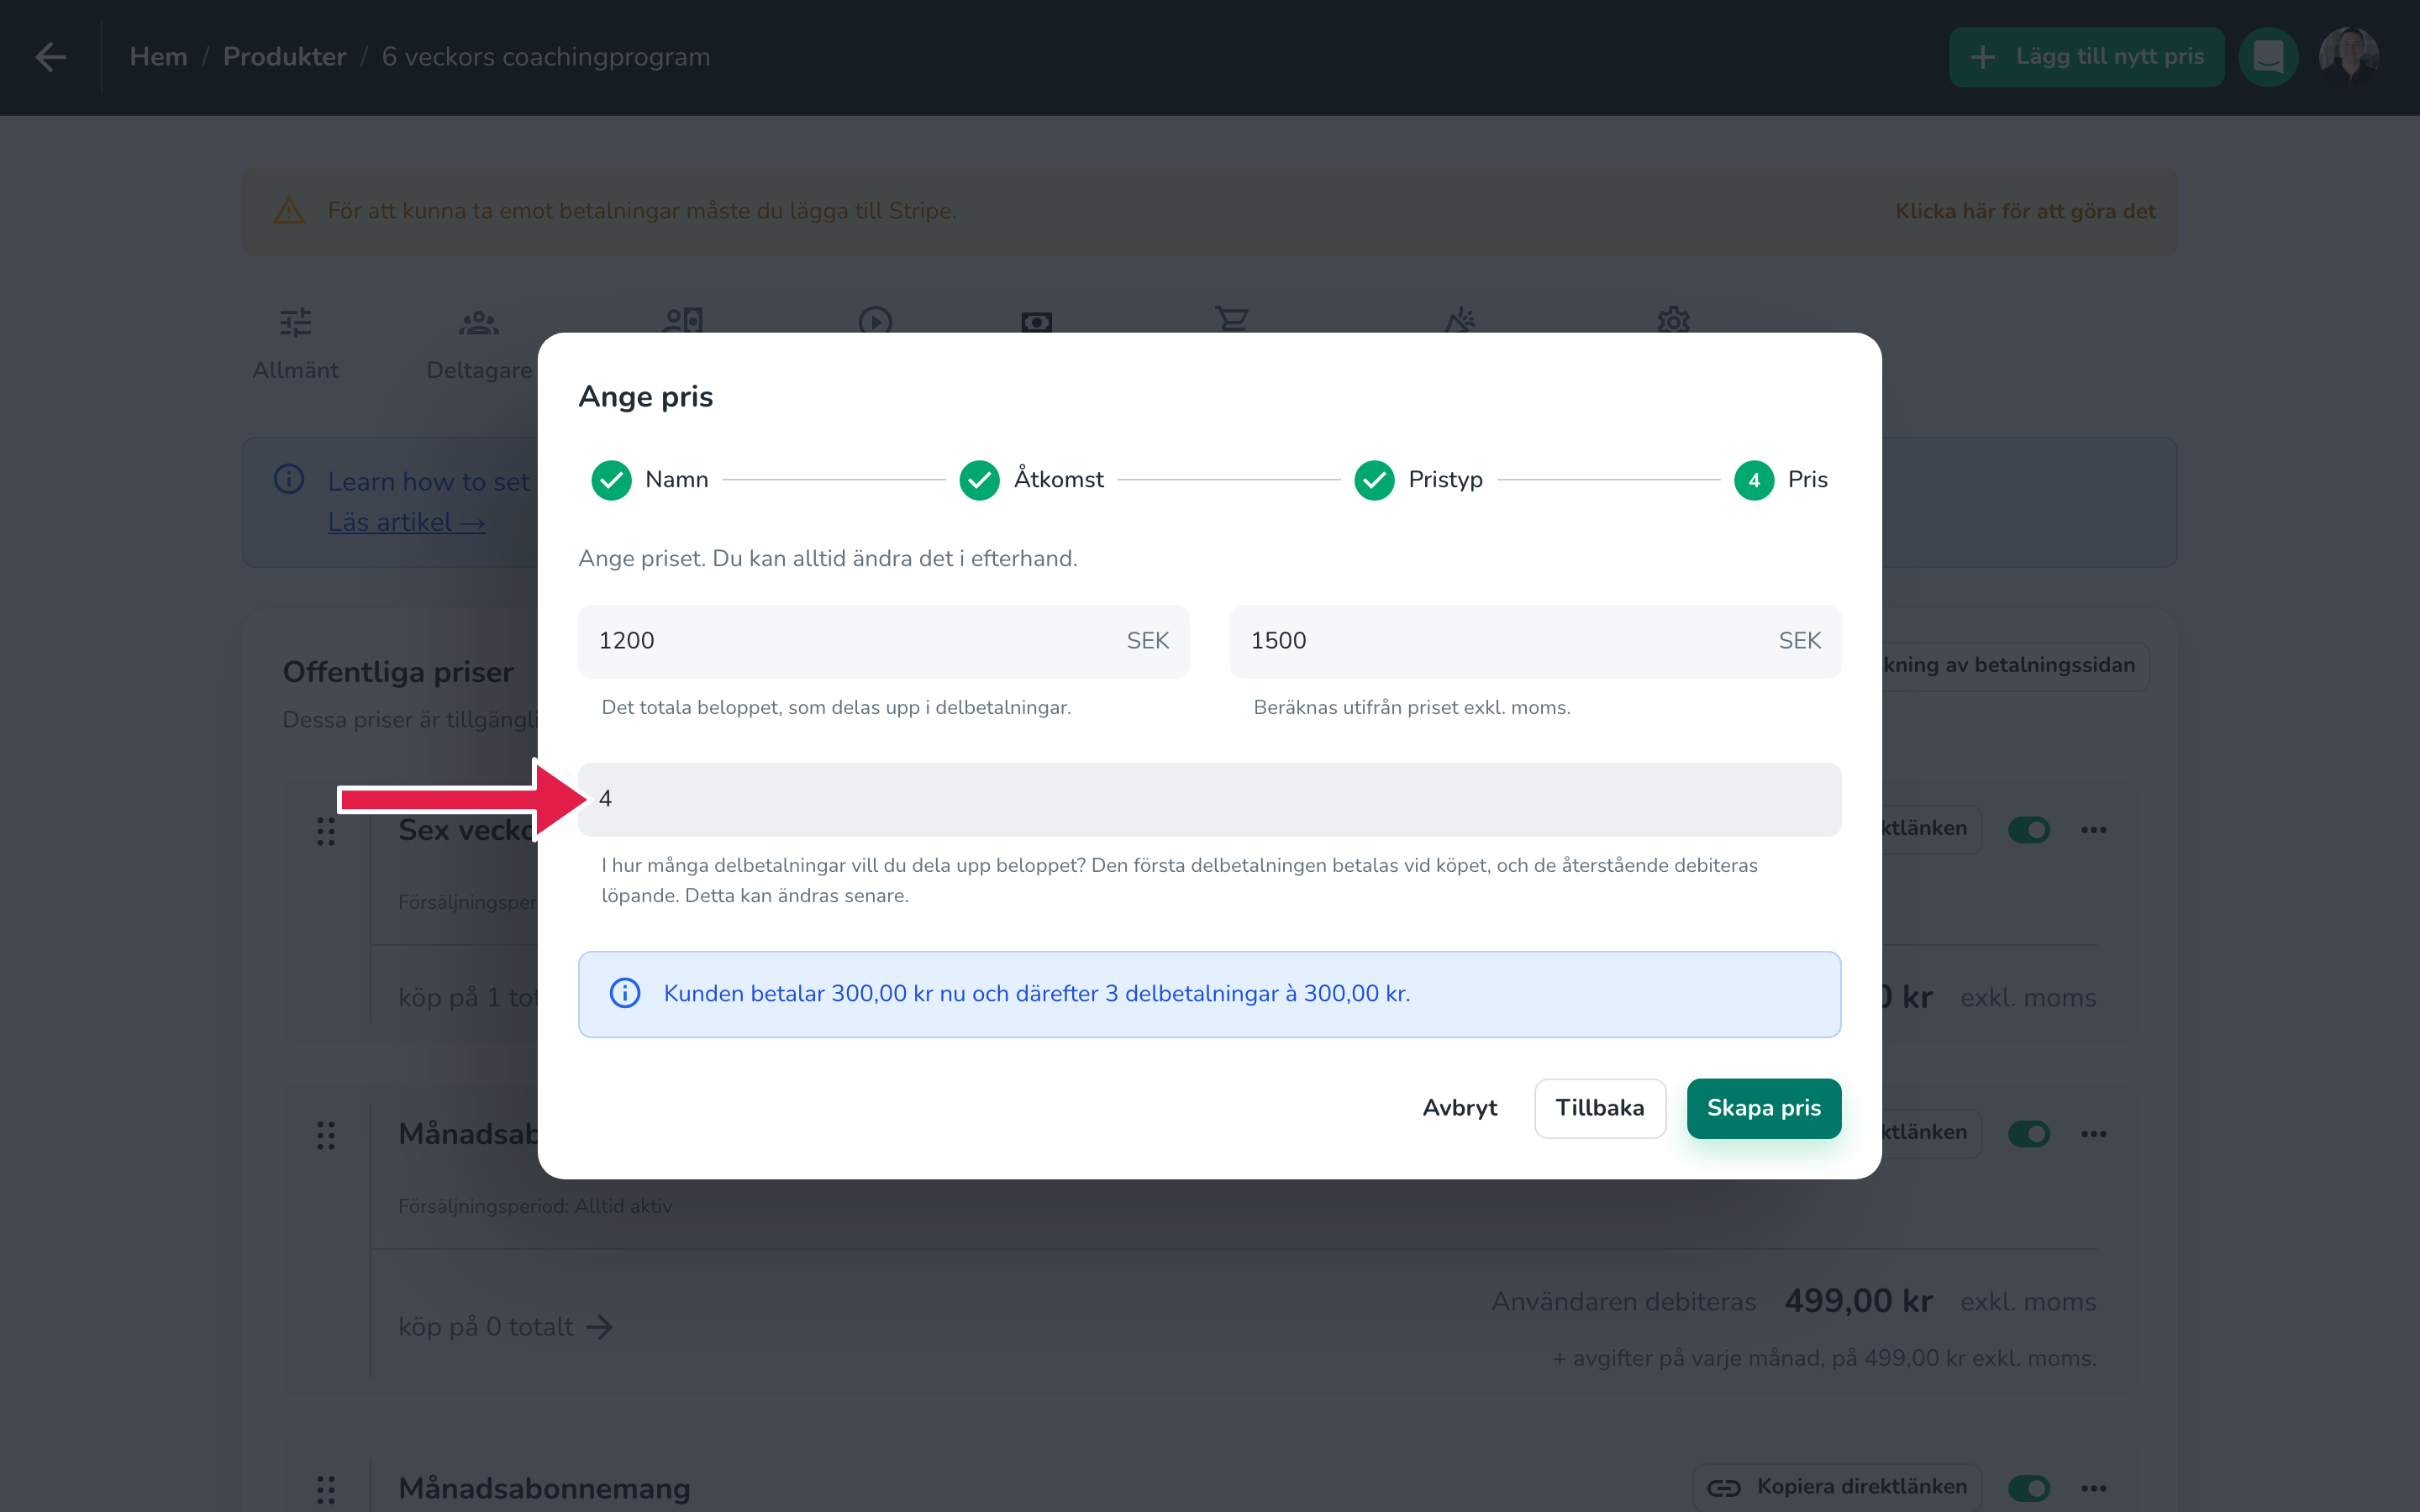Screen dimensions: 2420x1512
Task: Click 'Klicka här för att göra det' link
Action: (2025, 211)
